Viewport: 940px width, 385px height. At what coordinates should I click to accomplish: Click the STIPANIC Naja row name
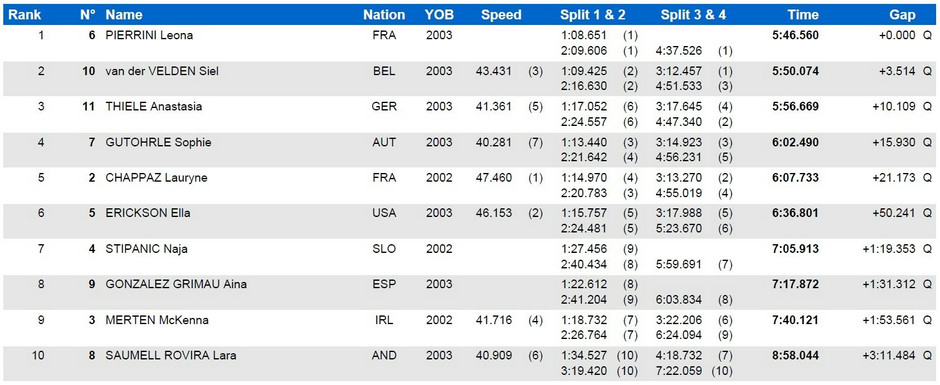146,249
